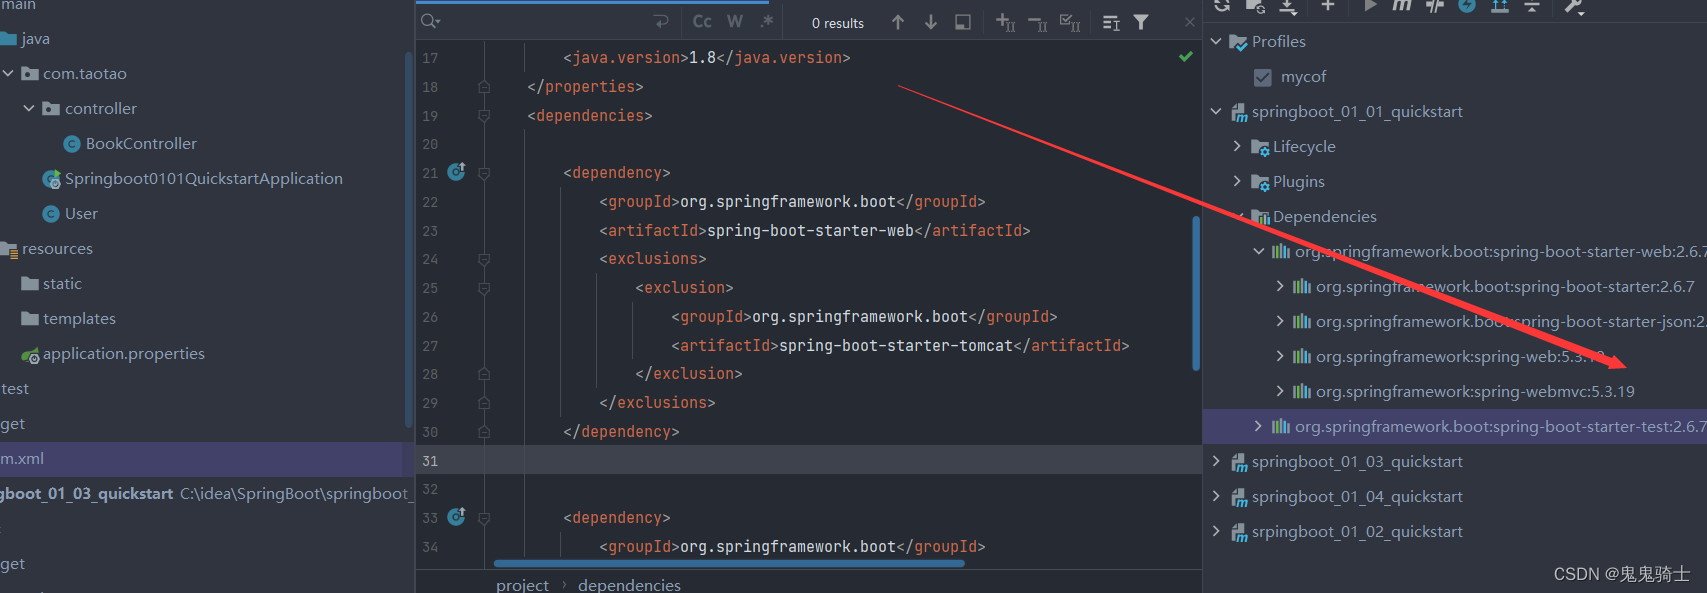Image resolution: width=1707 pixels, height=593 pixels.
Task: Reload all Maven projects icon
Action: coord(1222,6)
